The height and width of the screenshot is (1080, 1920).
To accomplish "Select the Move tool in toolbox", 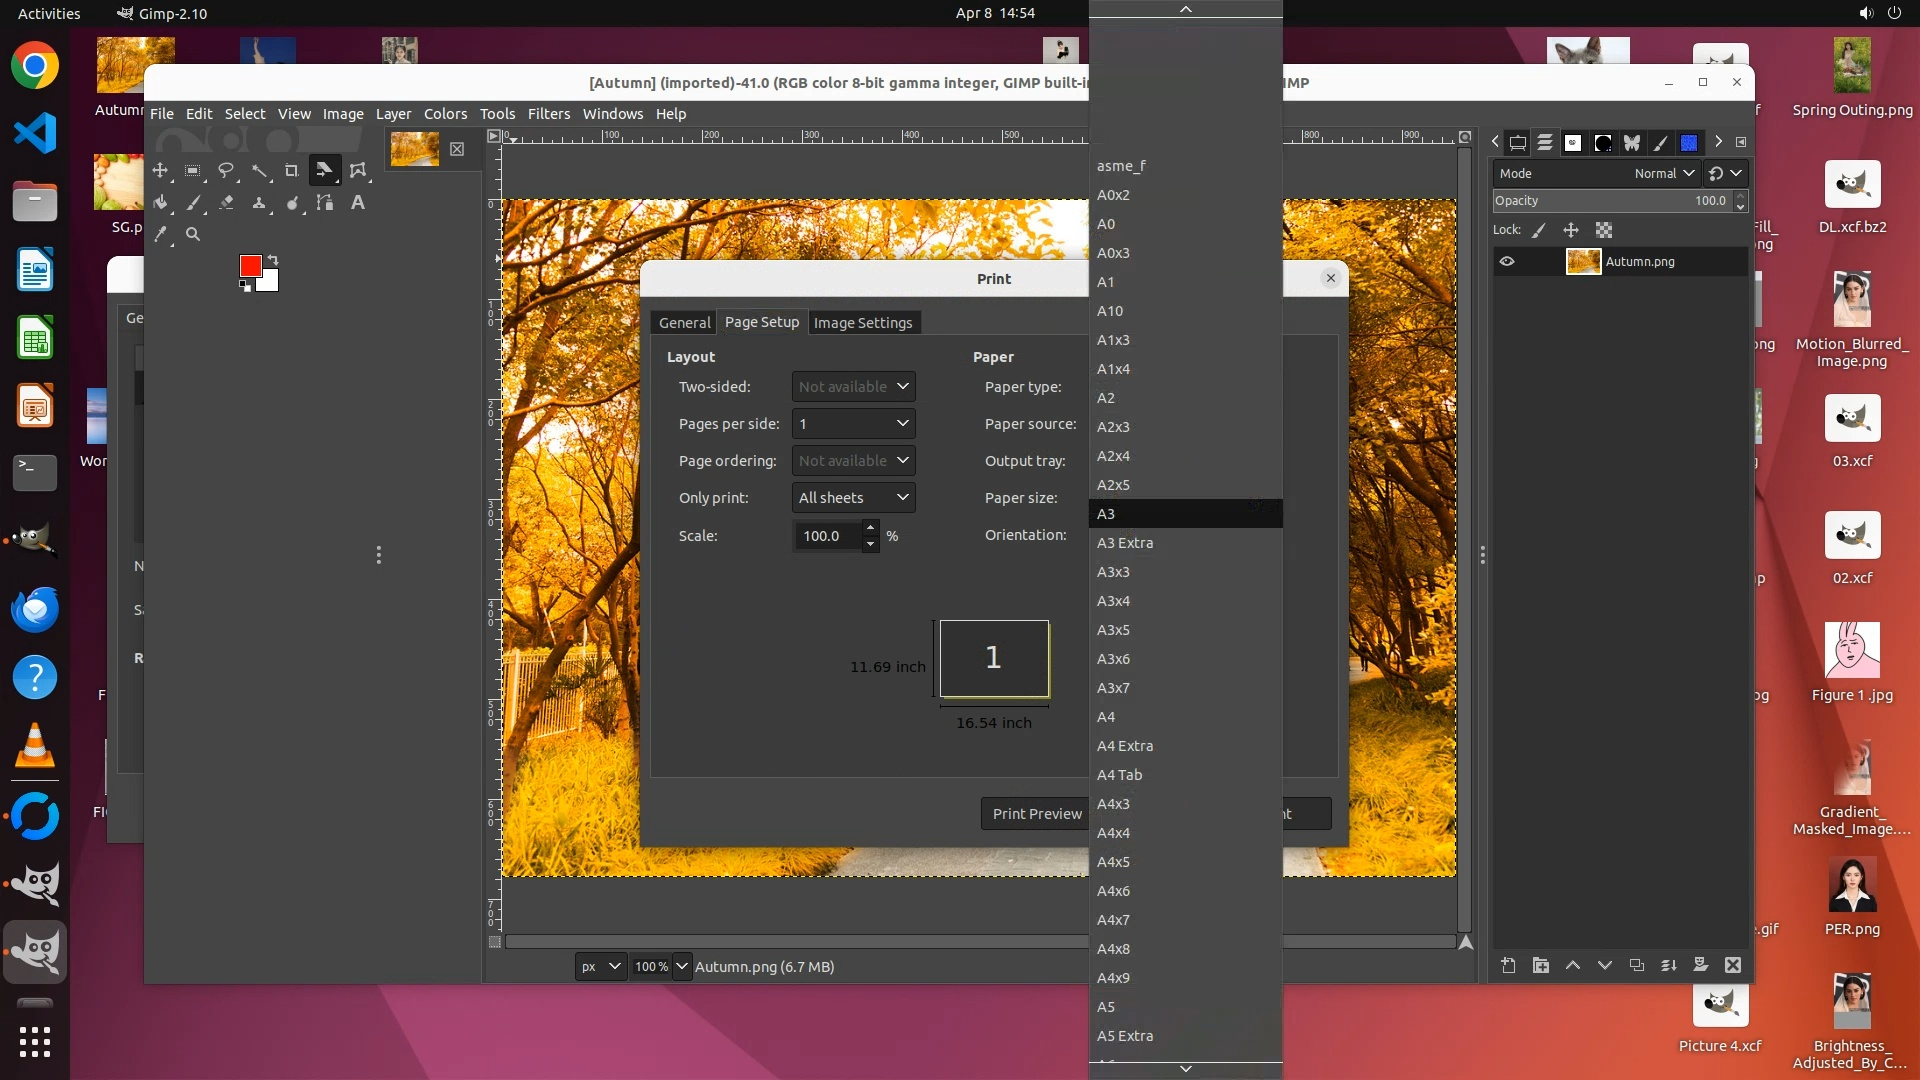I will 160,171.
